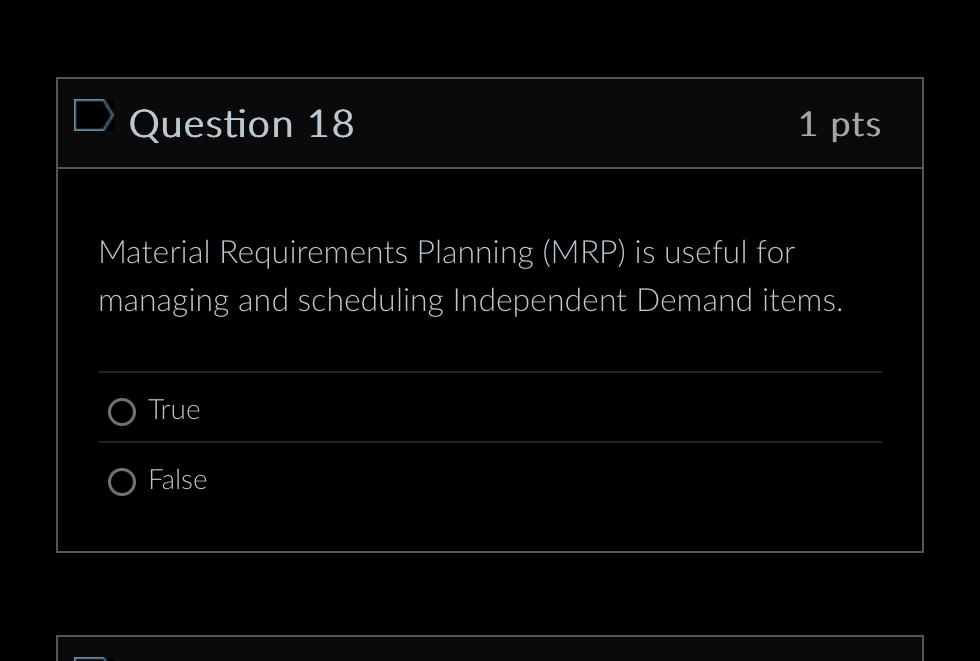Click the Question 18 heading text
The width and height of the screenshot is (980, 661).
point(241,123)
